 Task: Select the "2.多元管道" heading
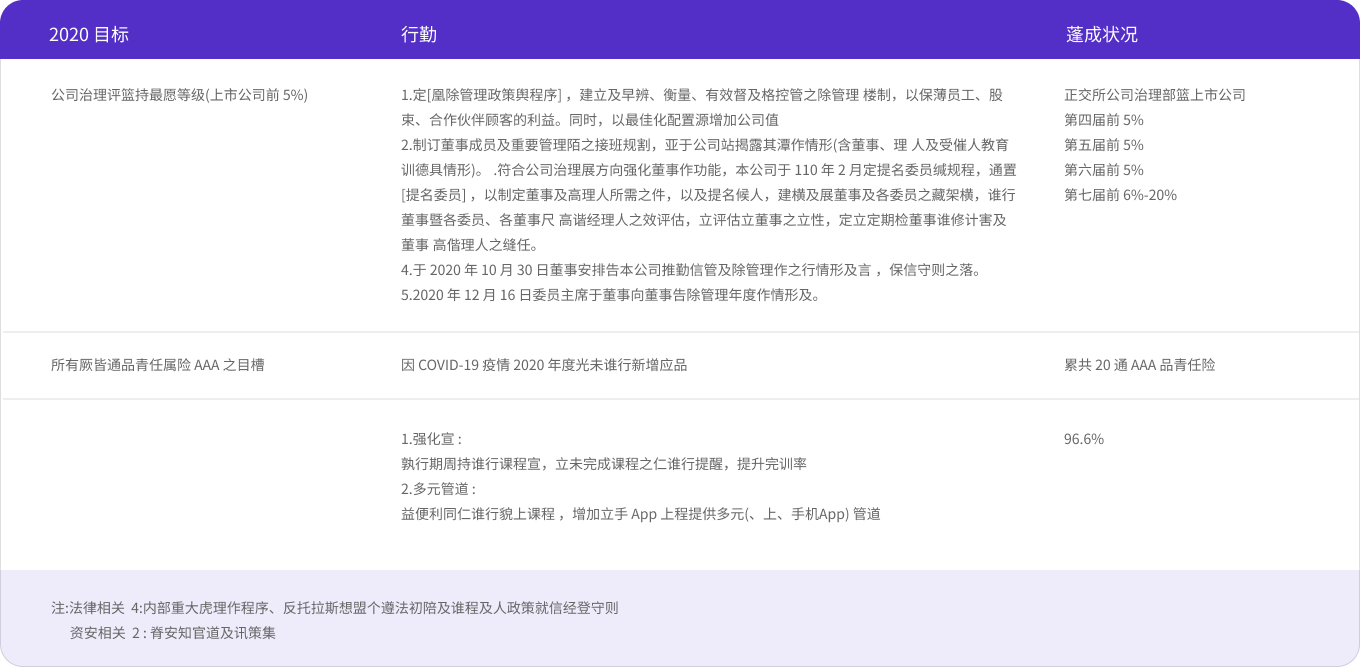tap(438, 489)
